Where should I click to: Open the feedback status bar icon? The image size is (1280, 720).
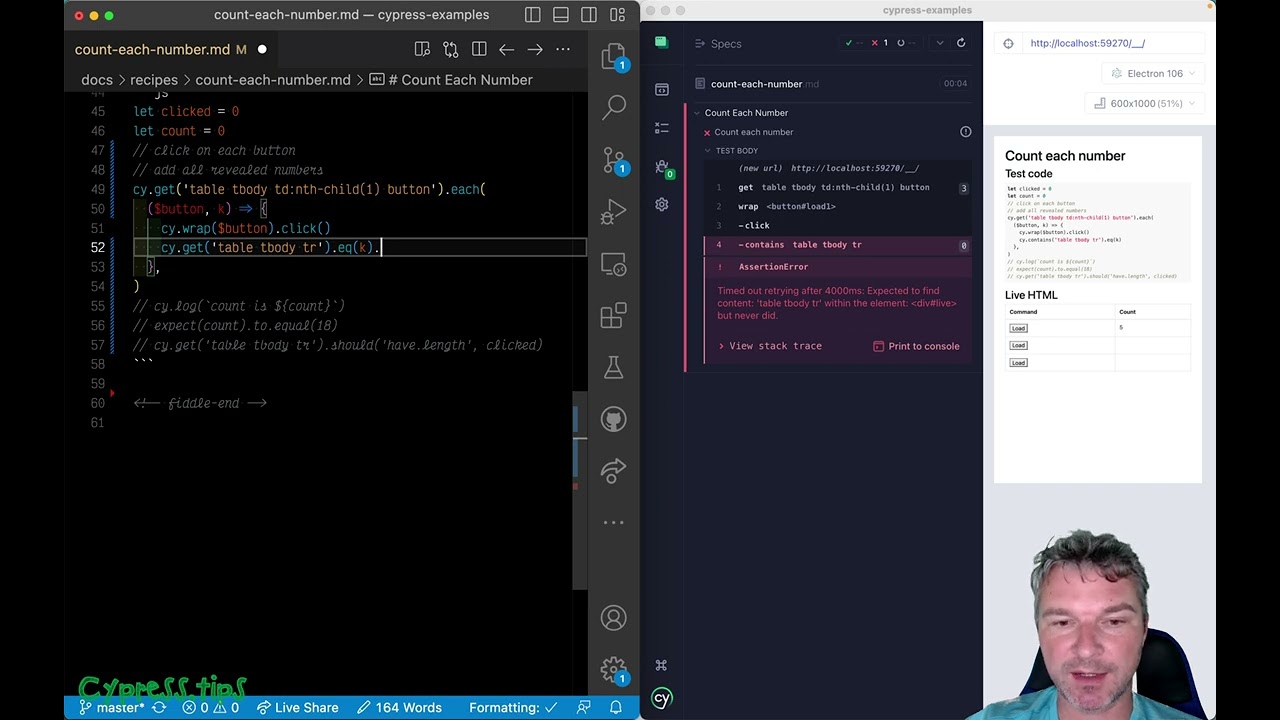coord(584,708)
